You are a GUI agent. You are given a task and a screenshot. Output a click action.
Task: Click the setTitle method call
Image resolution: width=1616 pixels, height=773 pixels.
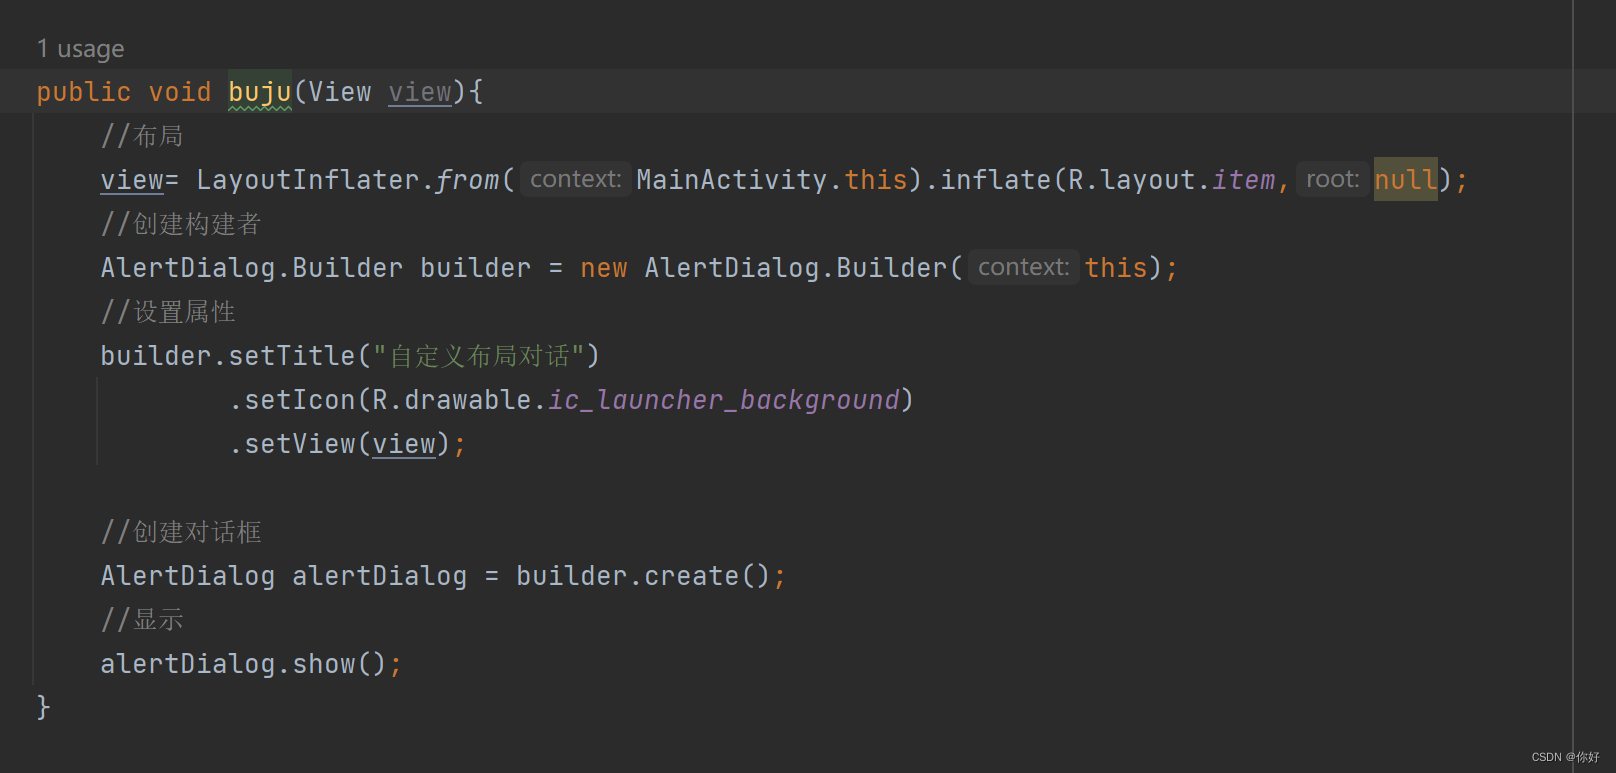coord(292,356)
